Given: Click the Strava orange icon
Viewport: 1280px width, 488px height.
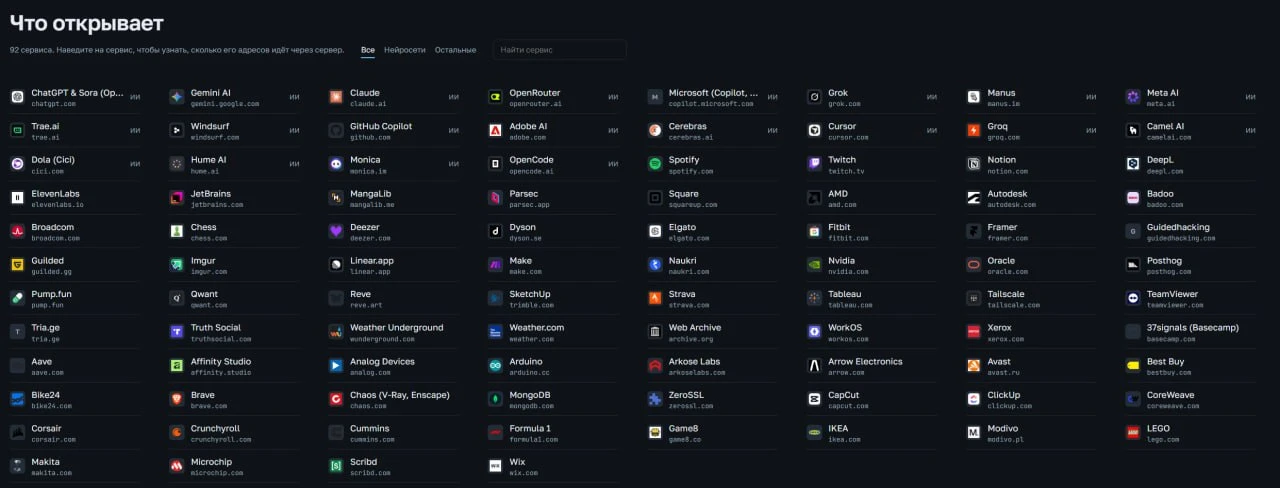Looking at the screenshot, I should (x=655, y=298).
